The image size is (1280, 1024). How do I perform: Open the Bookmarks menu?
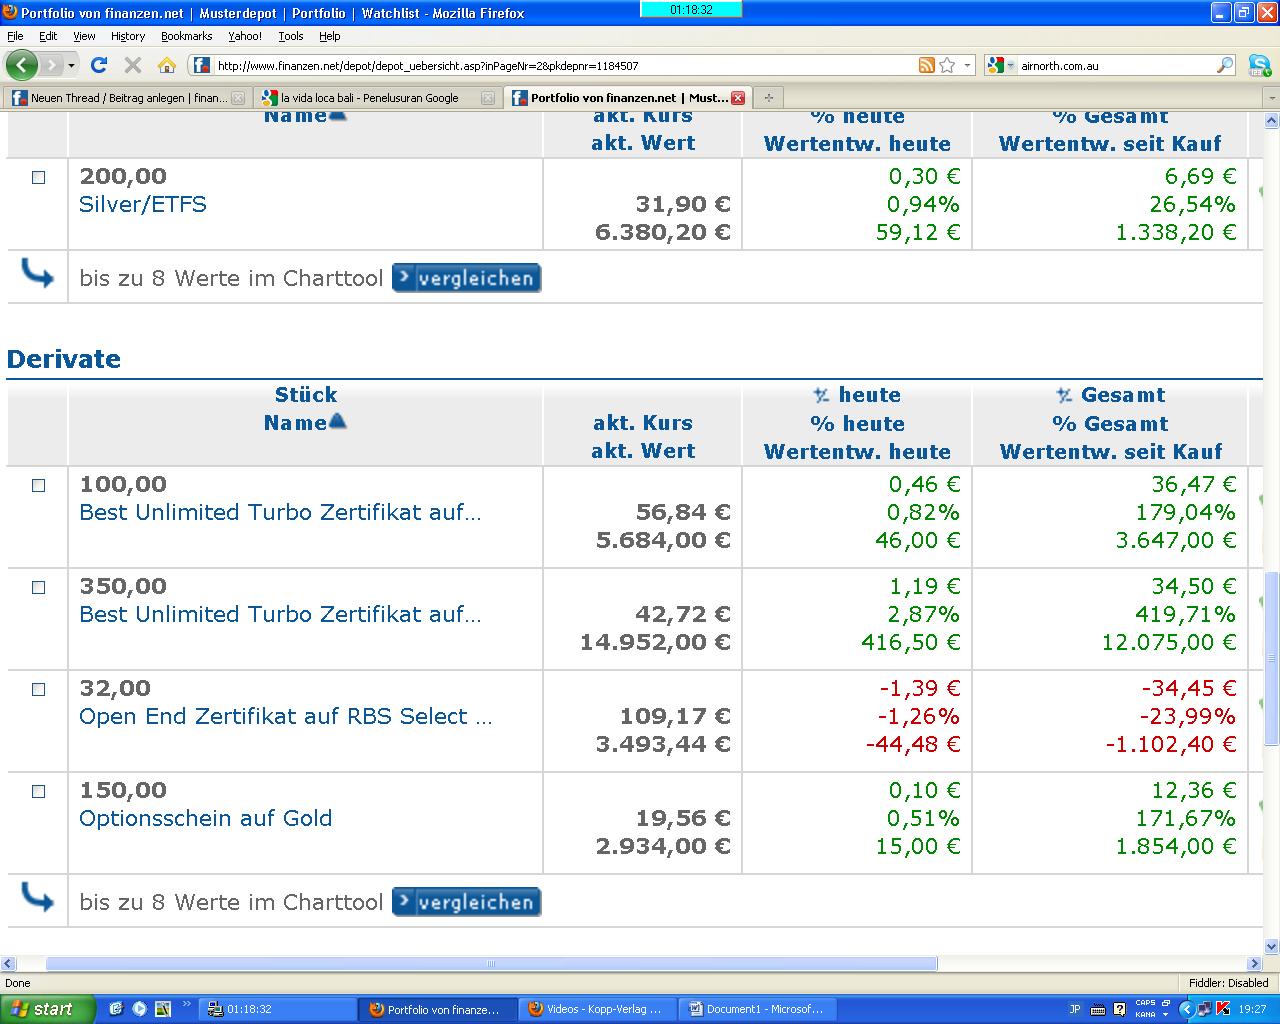tap(186, 36)
